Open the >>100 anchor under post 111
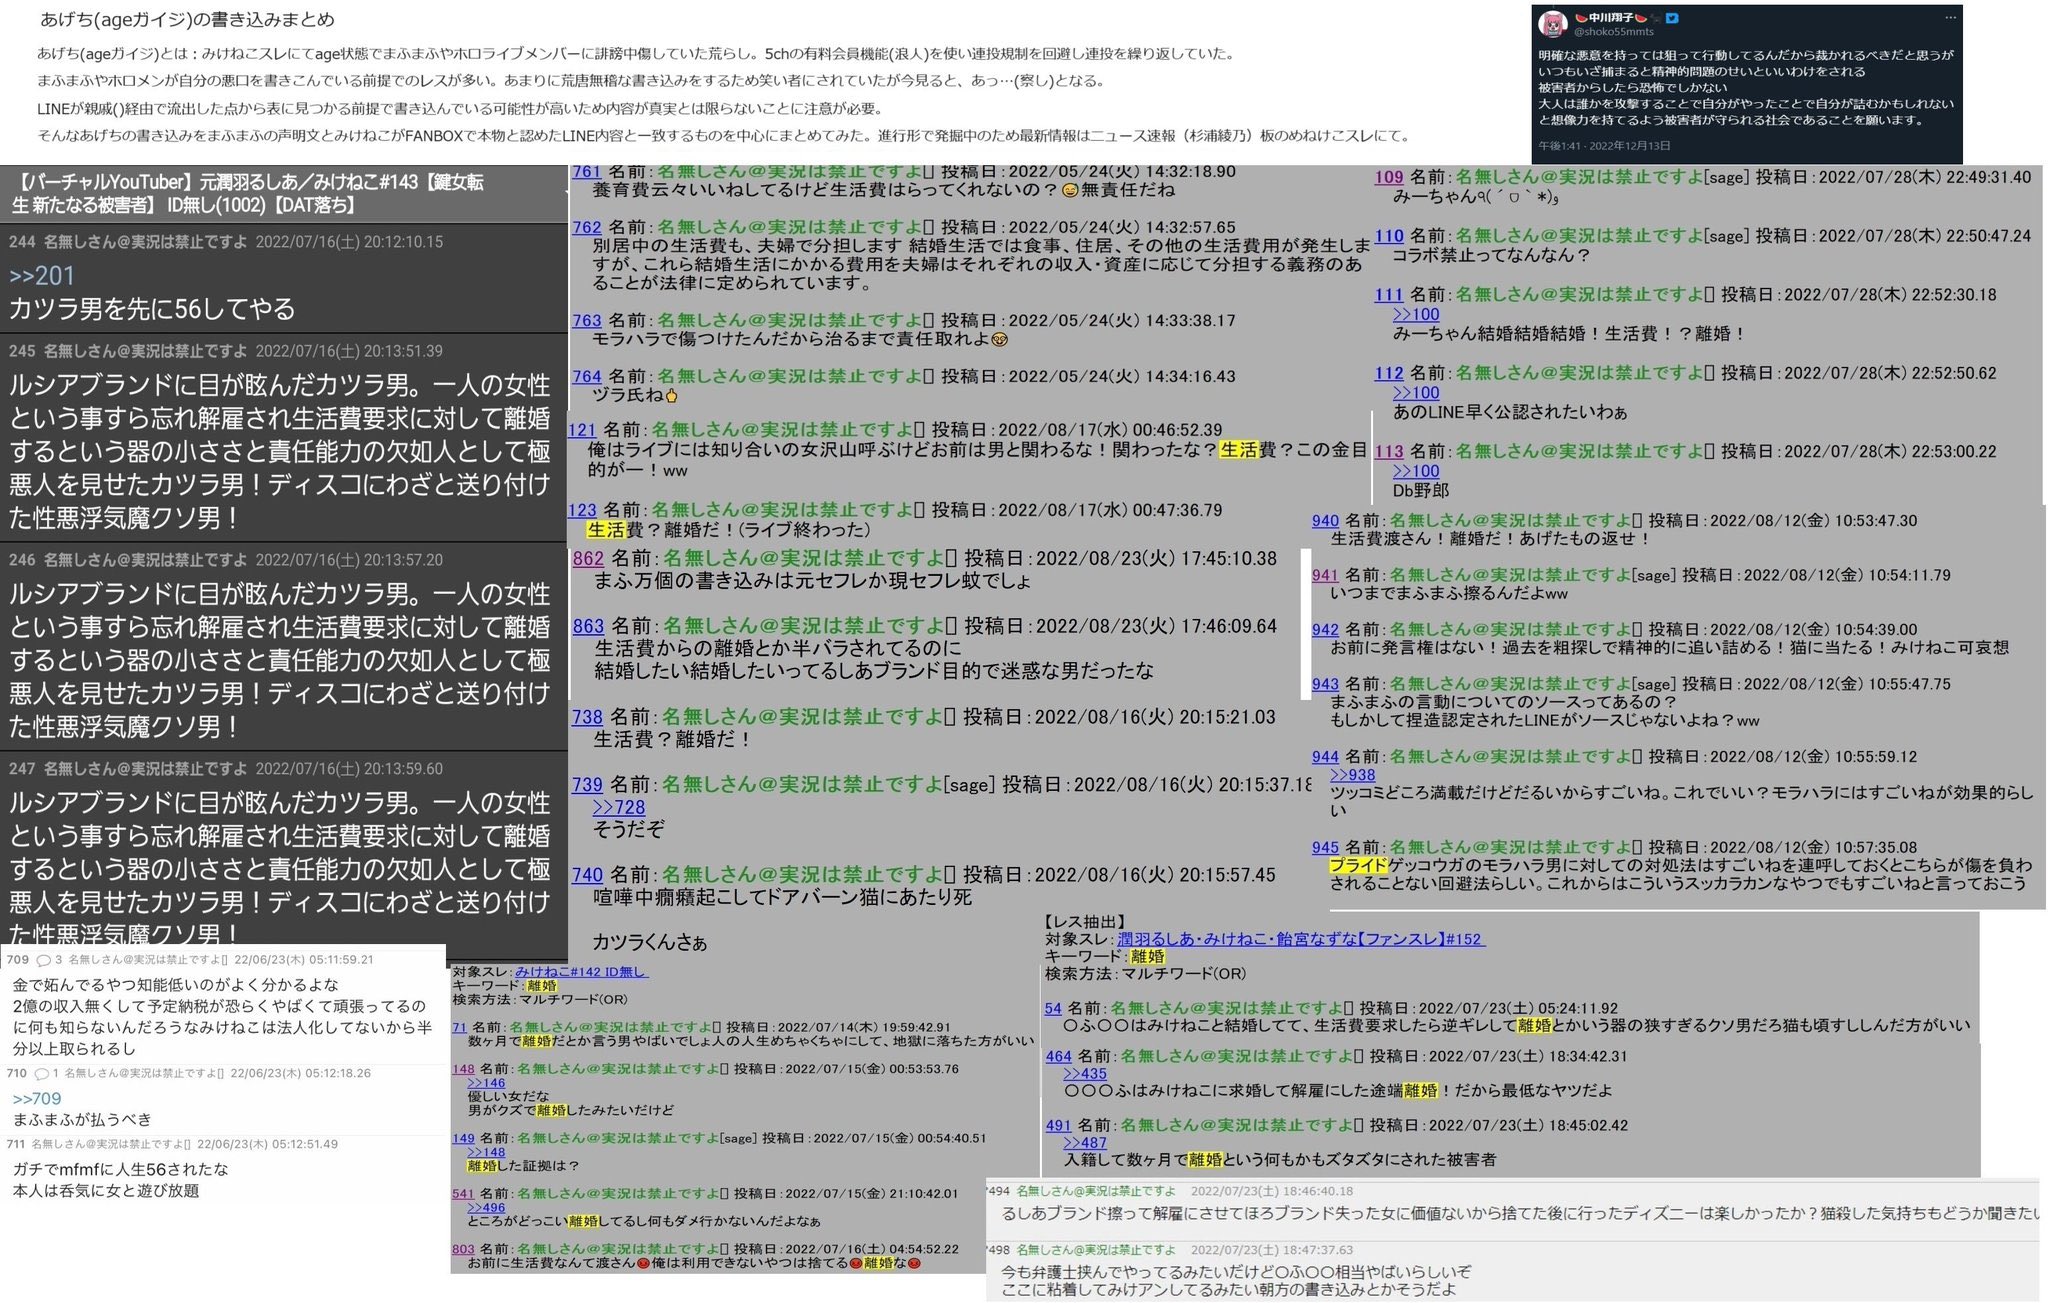The width and height of the screenshot is (2048, 1303). click(1416, 314)
